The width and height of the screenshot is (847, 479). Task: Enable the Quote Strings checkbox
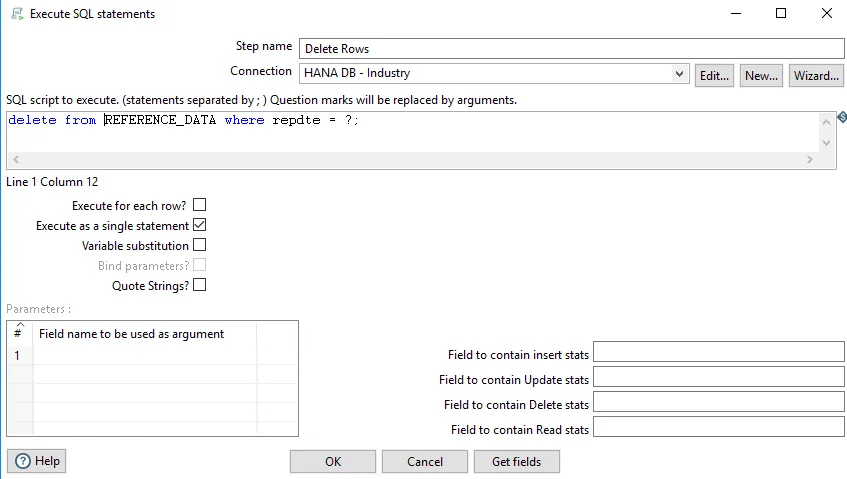(x=199, y=285)
